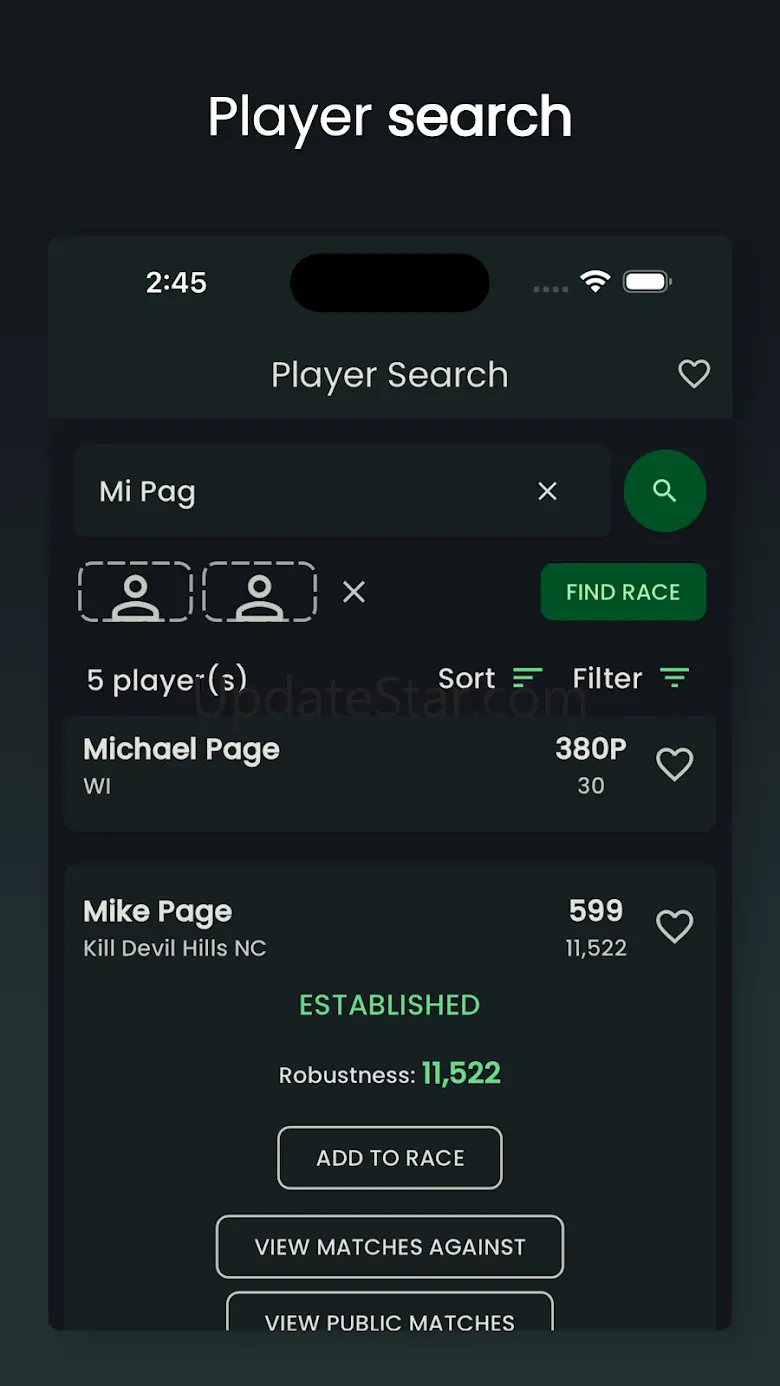780x1386 pixels.
Task: Click the Filter lines icon
Action: 675,678
